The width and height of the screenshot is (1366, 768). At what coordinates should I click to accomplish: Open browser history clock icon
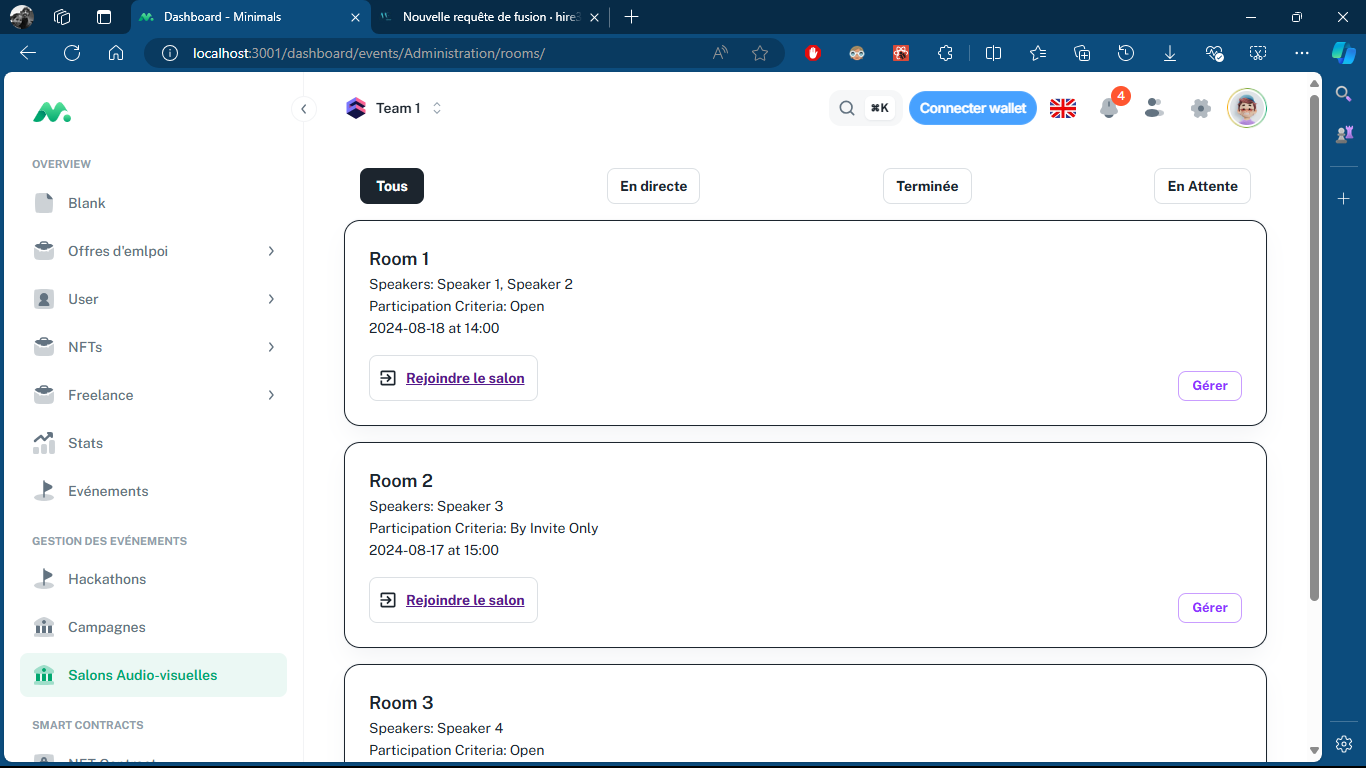tap(1126, 53)
